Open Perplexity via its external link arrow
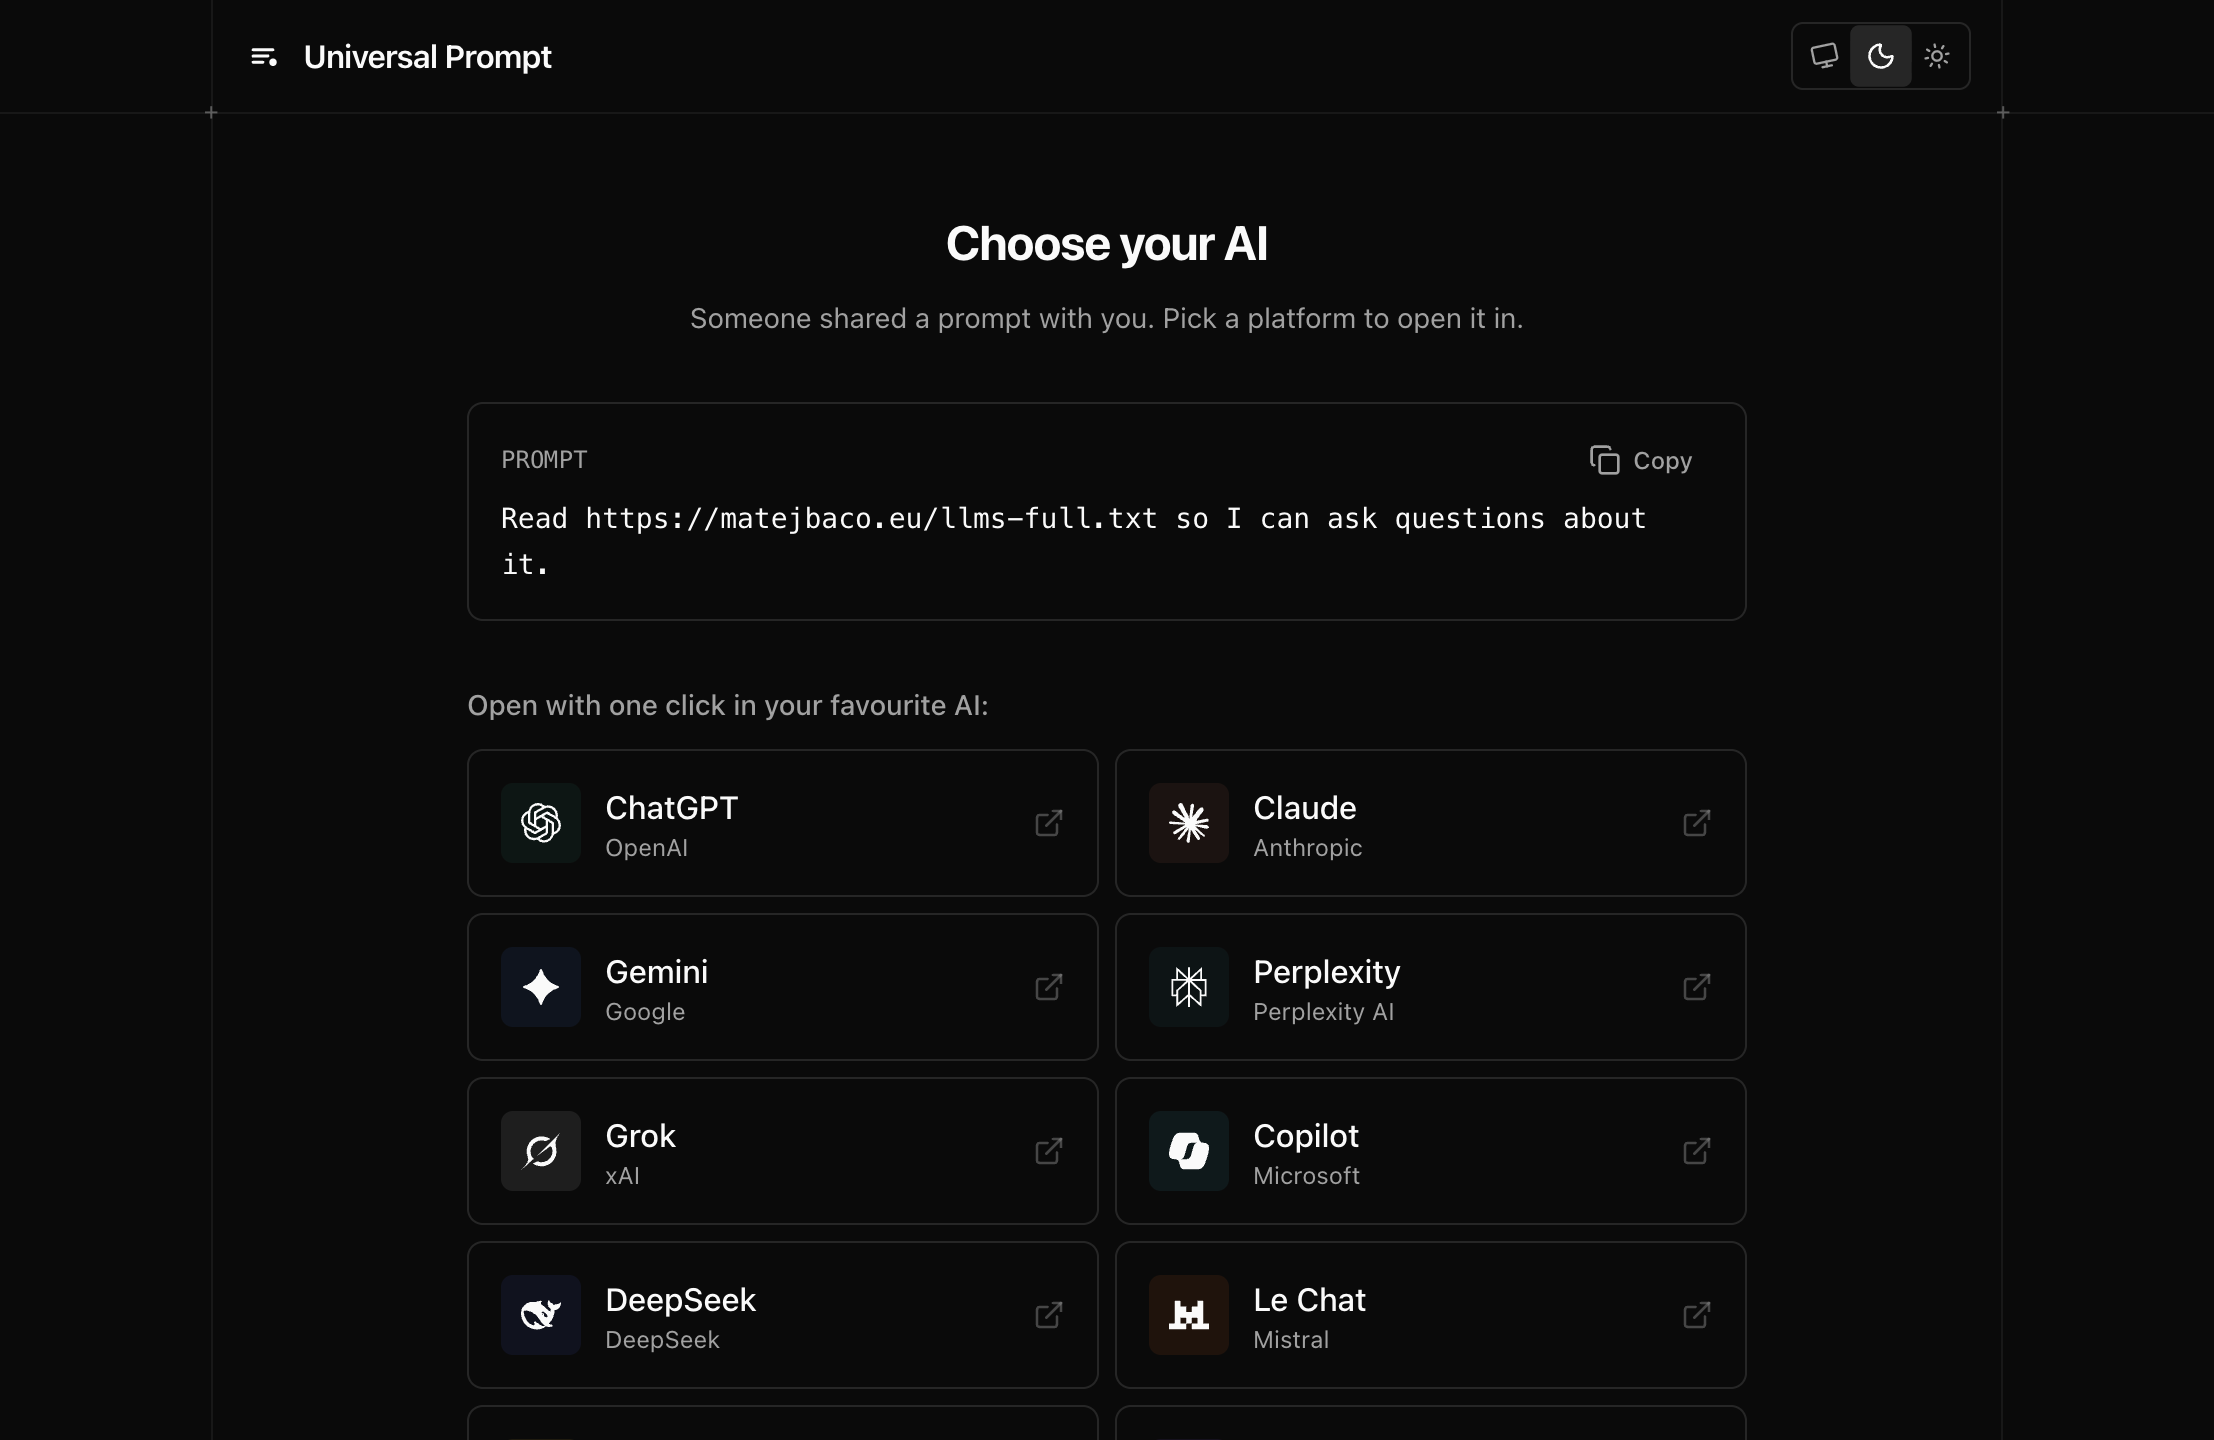Image resolution: width=2214 pixels, height=1440 pixels. tap(1696, 987)
